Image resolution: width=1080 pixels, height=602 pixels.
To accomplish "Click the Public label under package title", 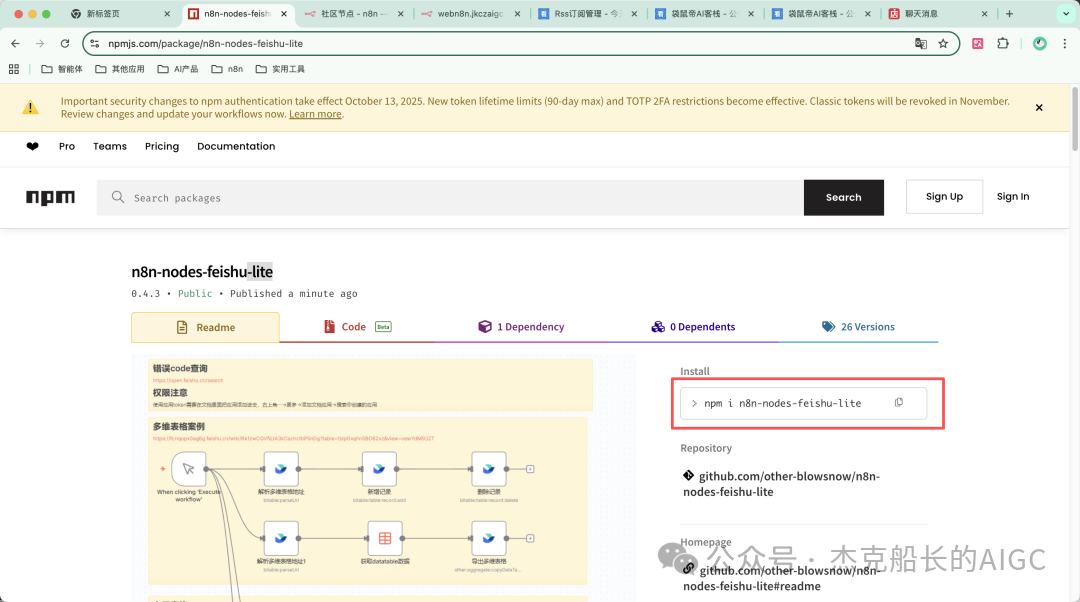I will pyautogui.click(x=195, y=293).
